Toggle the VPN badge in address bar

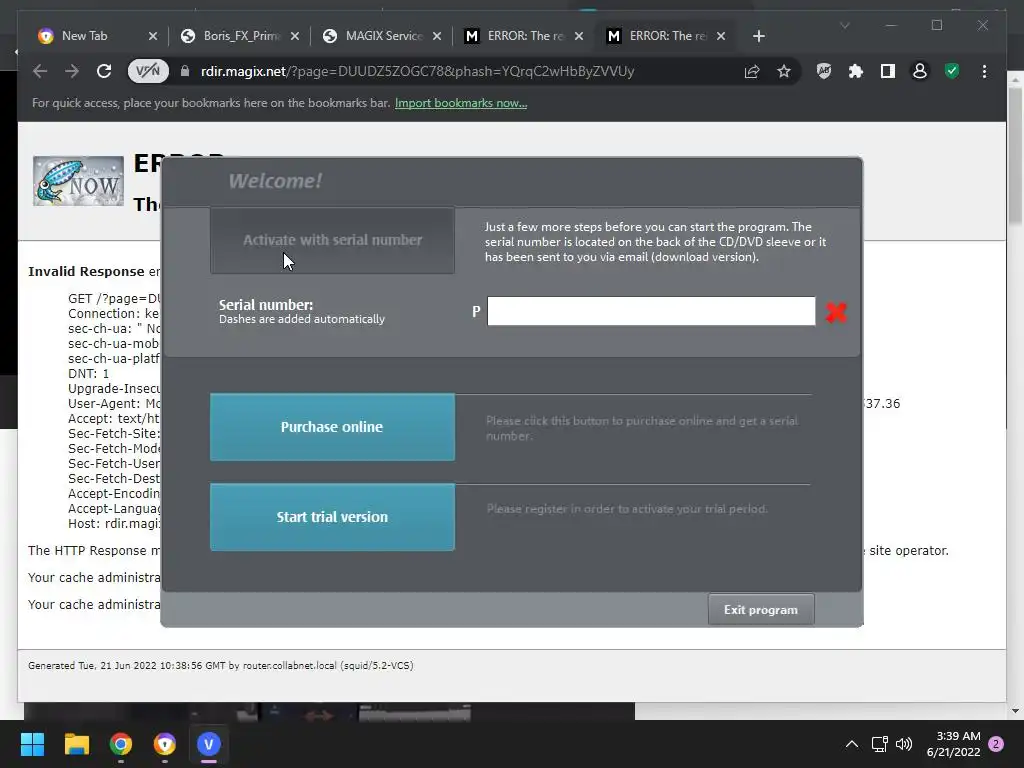148,71
